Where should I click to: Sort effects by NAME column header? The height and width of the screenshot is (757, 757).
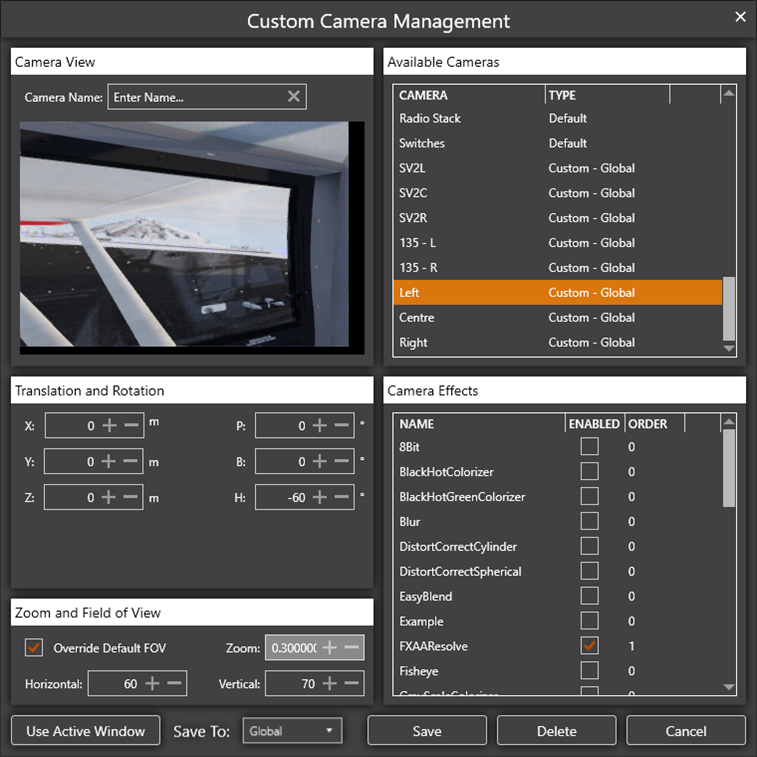pos(479,424)
